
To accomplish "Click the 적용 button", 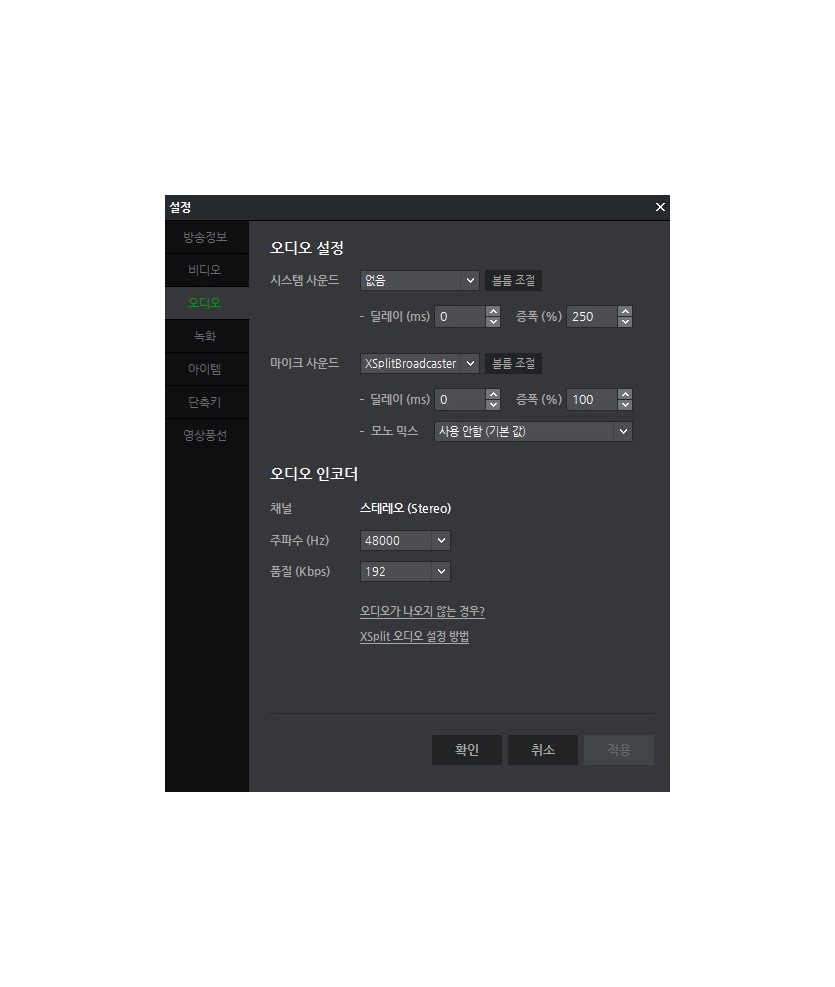I will [619, 750].
